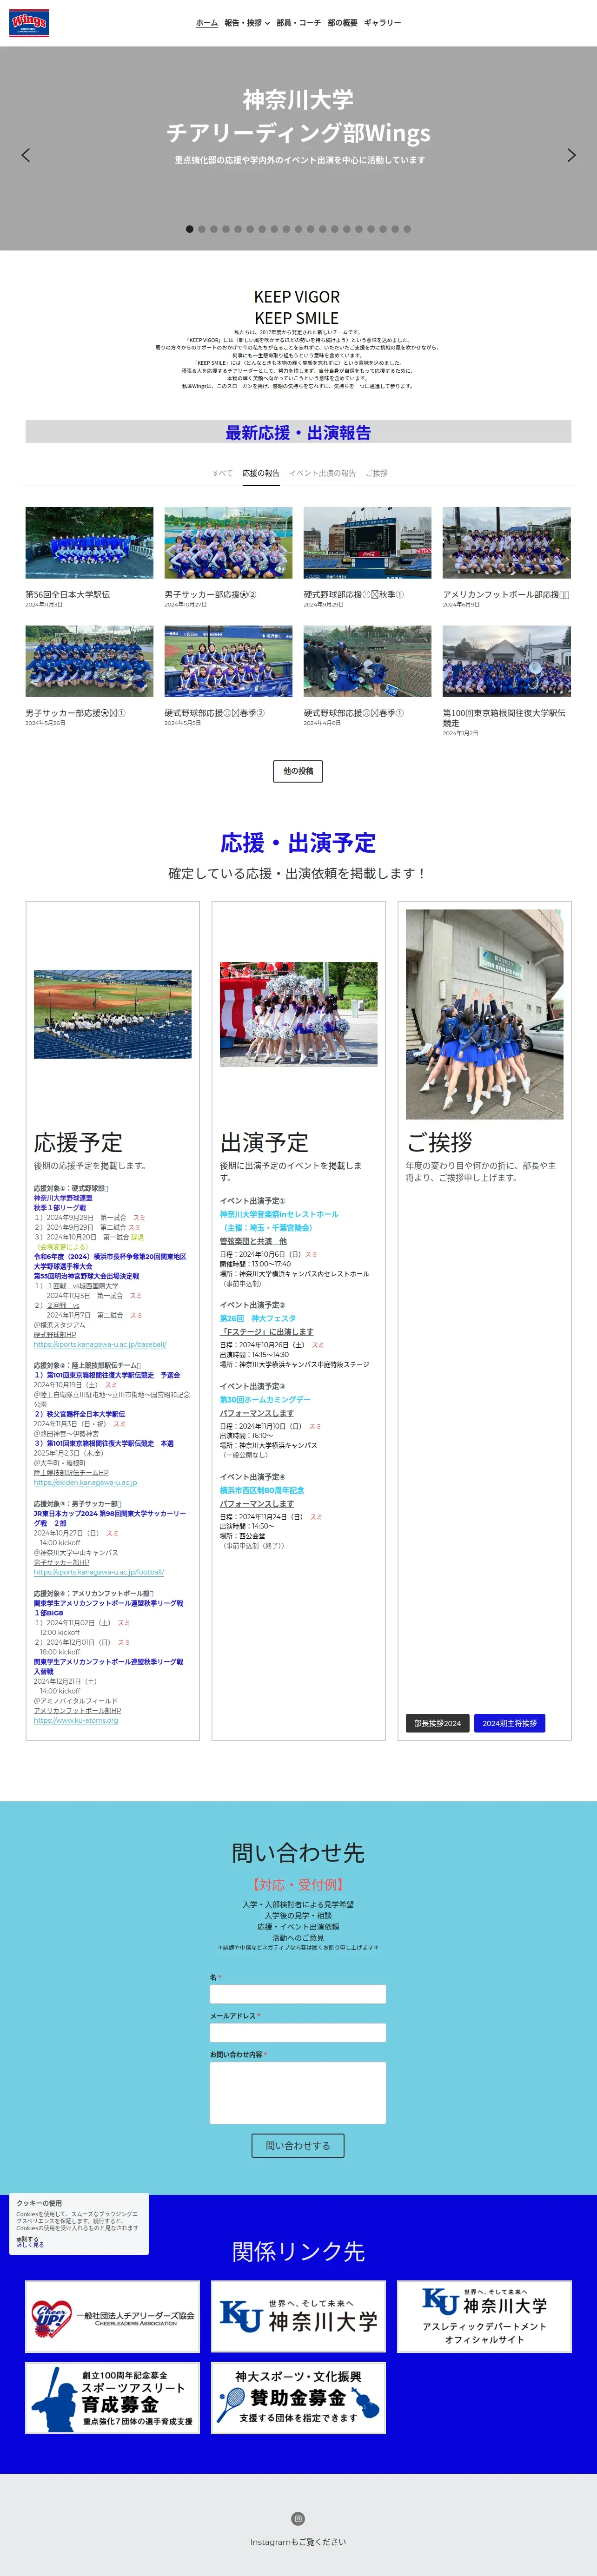The width and height of the screenshot is (597, 2576).
Task: Open the 一般社団法人チアリーダーズ協会 banner
Action: [113, 2316]
